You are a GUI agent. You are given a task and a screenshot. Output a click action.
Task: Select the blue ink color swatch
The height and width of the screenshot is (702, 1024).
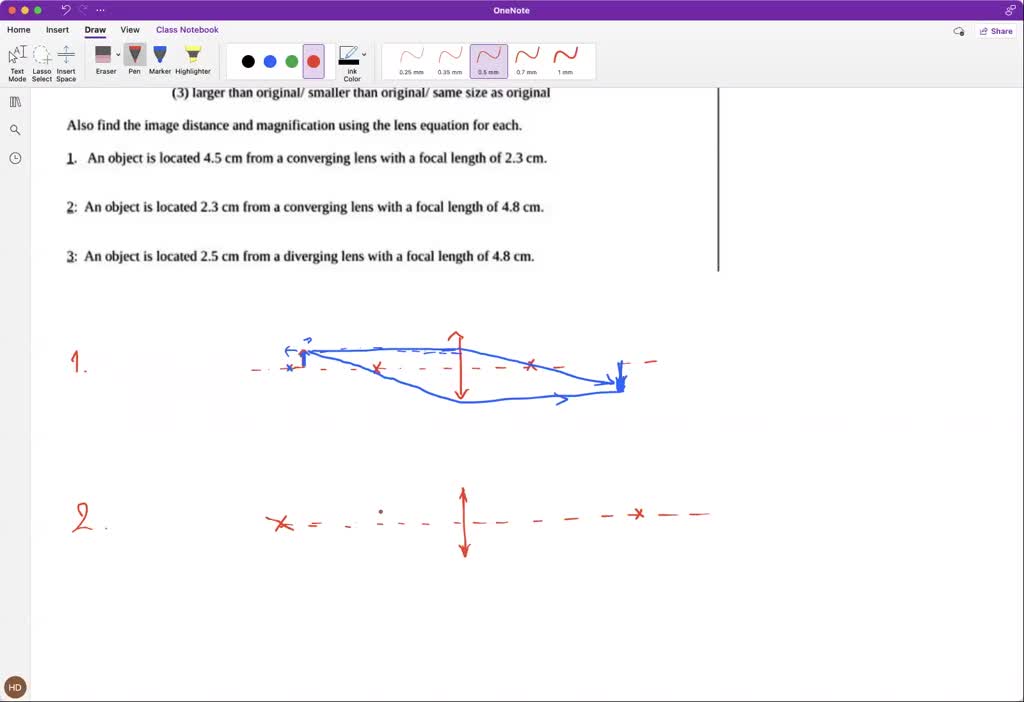point(270,61)
